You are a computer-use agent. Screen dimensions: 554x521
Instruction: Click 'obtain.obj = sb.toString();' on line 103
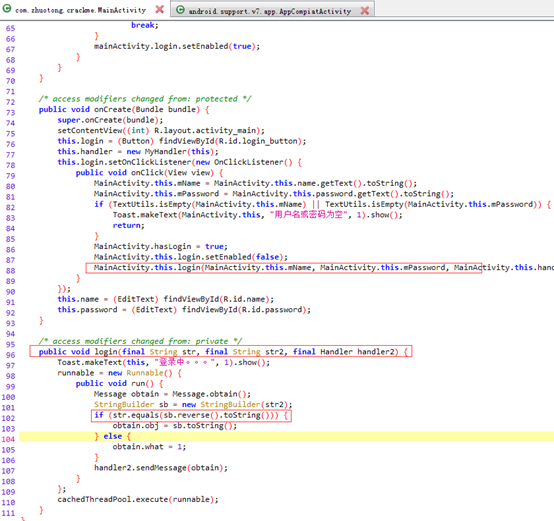click(175, 425)
